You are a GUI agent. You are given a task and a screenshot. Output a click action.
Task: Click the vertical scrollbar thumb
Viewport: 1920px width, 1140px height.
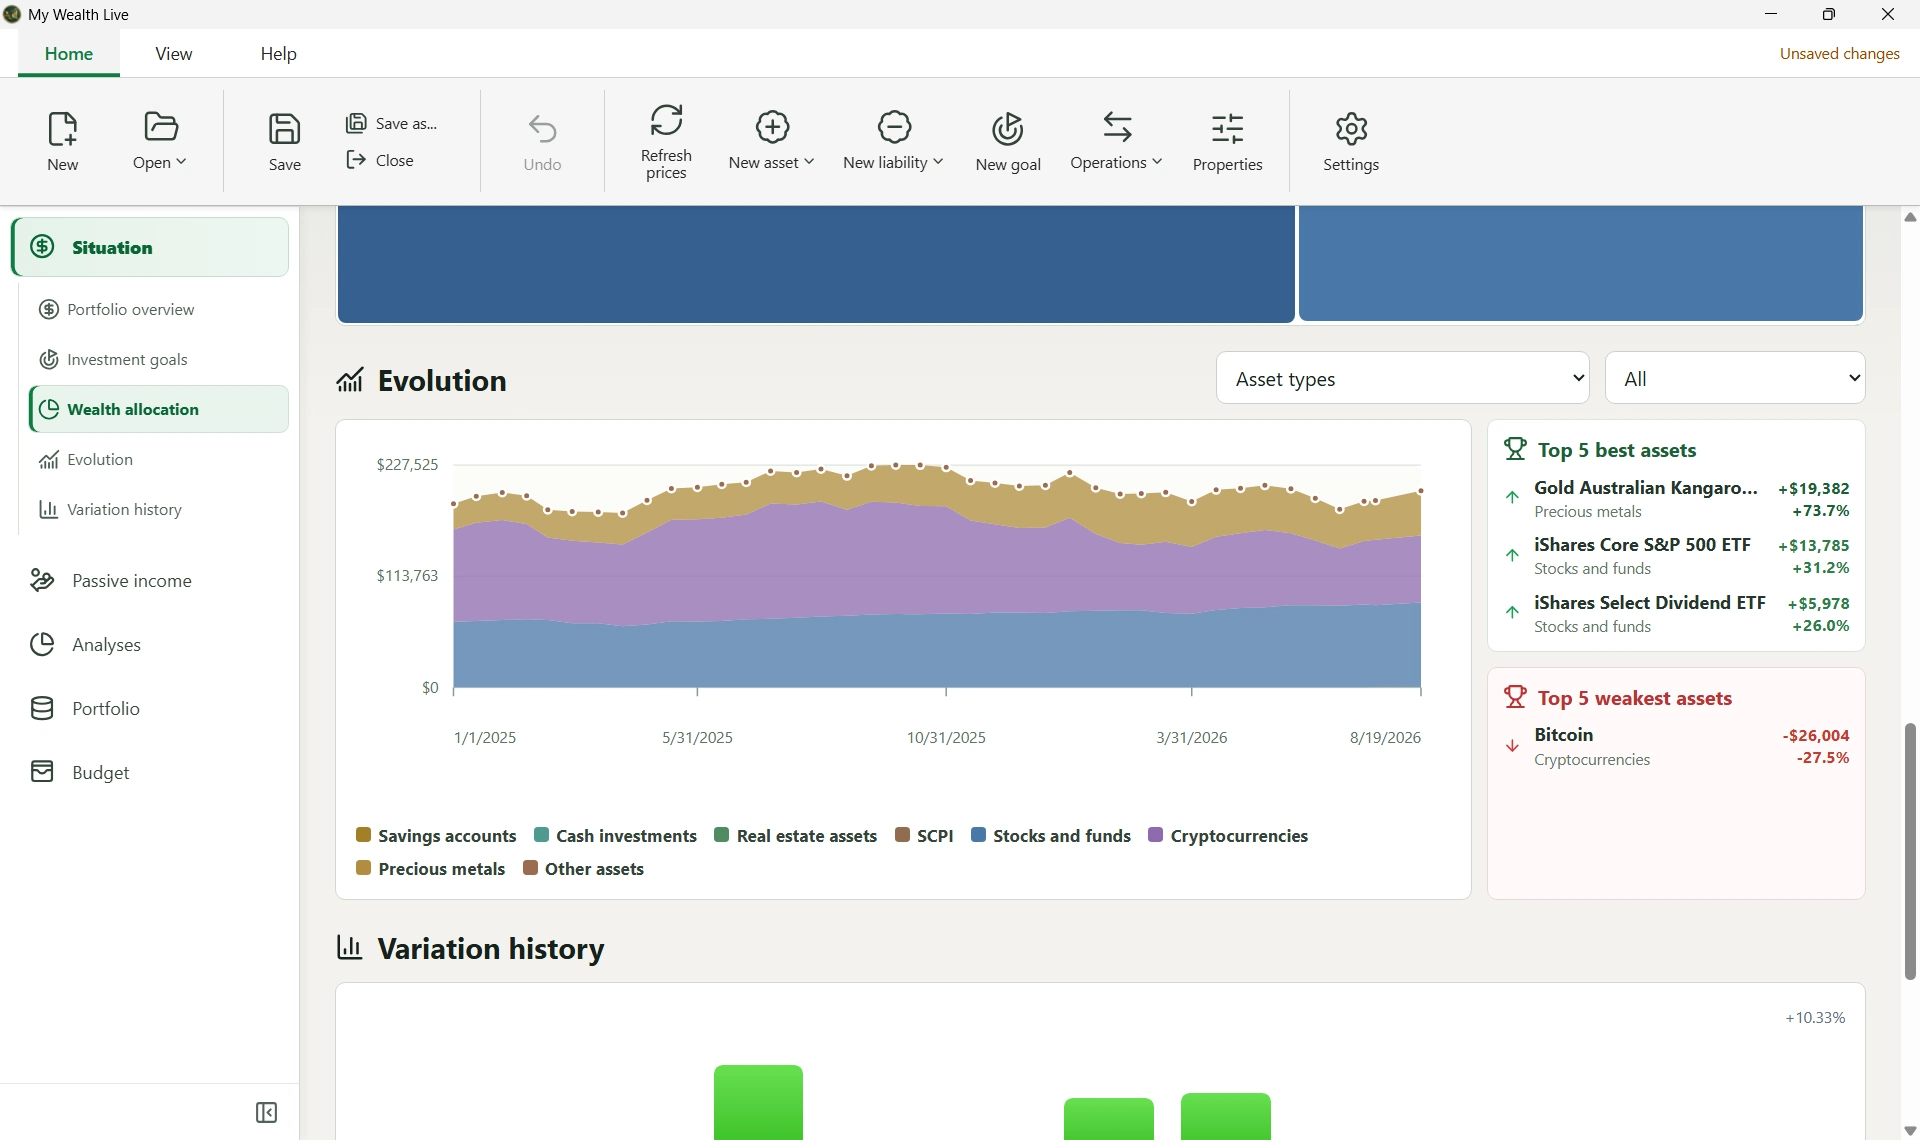(x=1910, y=851)
